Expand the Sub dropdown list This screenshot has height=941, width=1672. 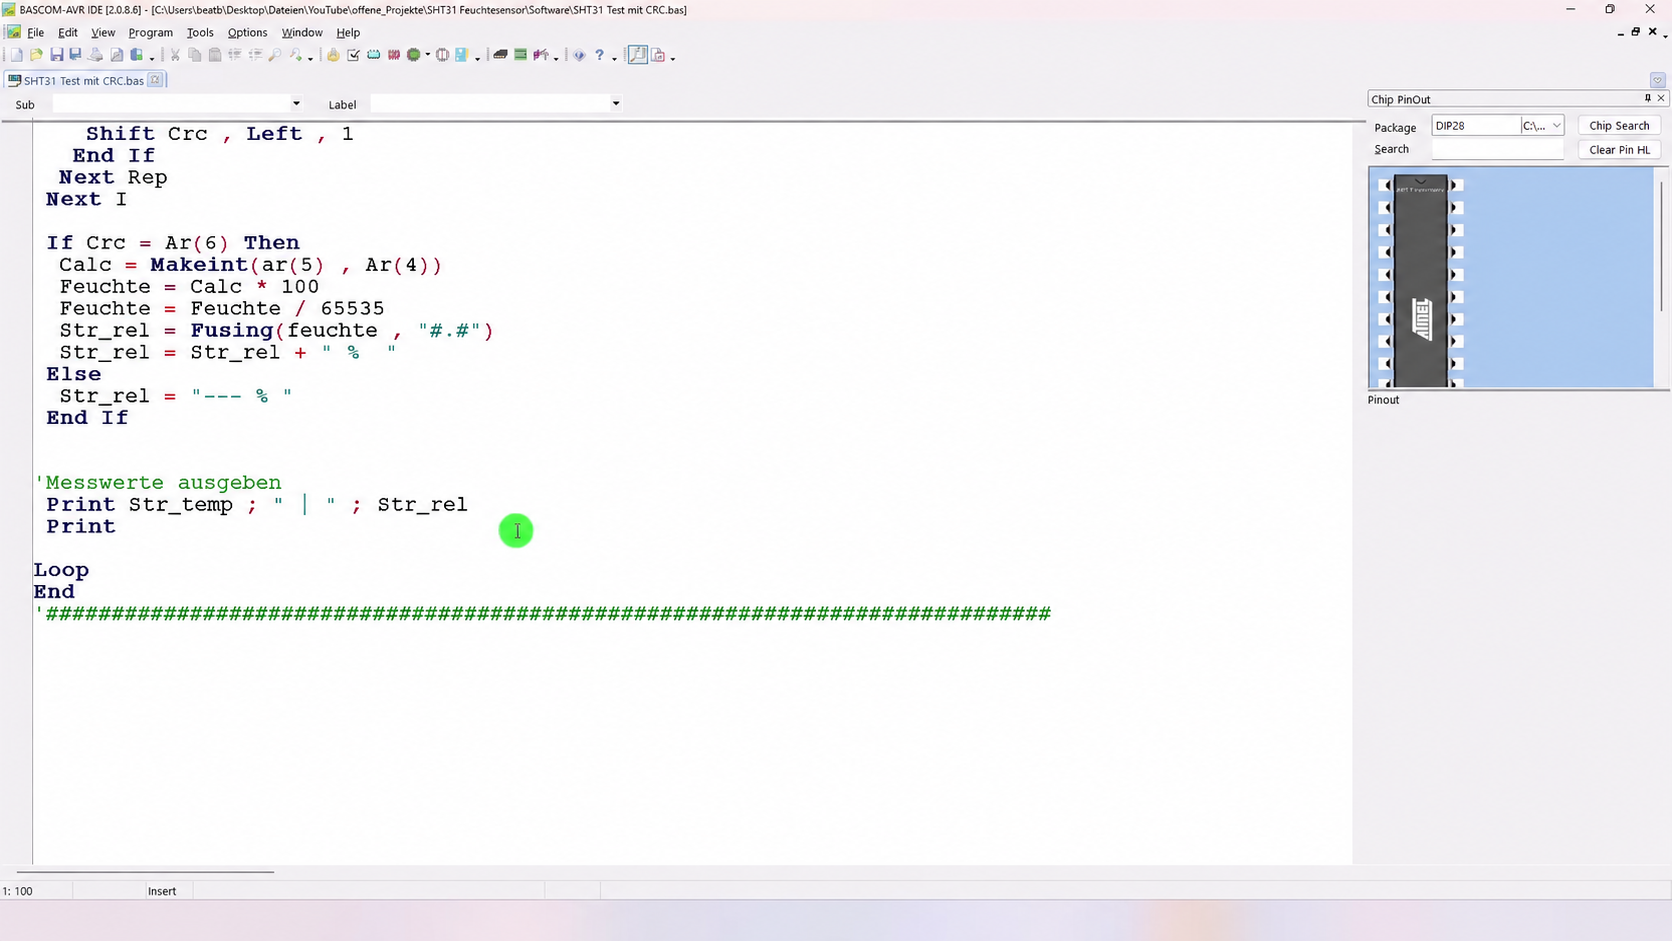click(x=296, y=104)
